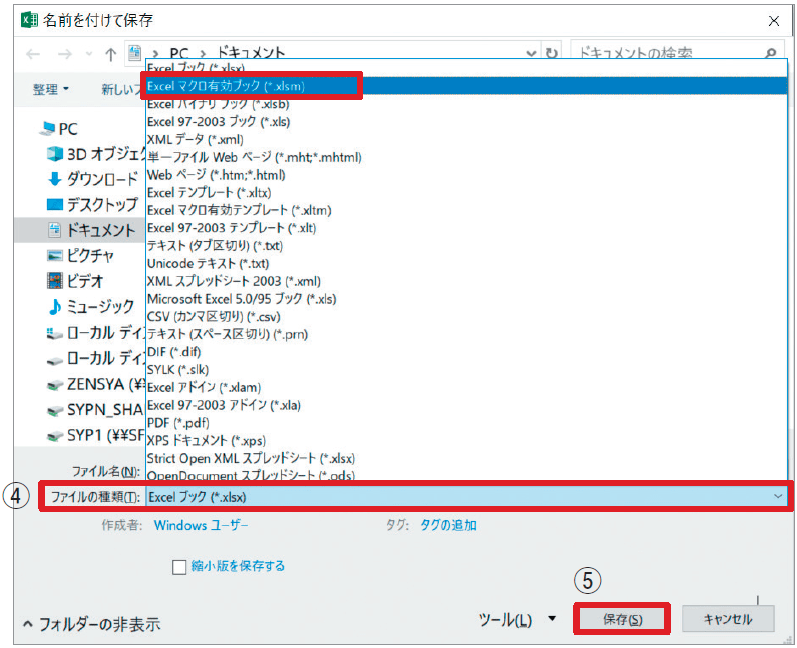Click the 保存(S) button
Viewport: 797px width, 648px height.
[622, 620]
